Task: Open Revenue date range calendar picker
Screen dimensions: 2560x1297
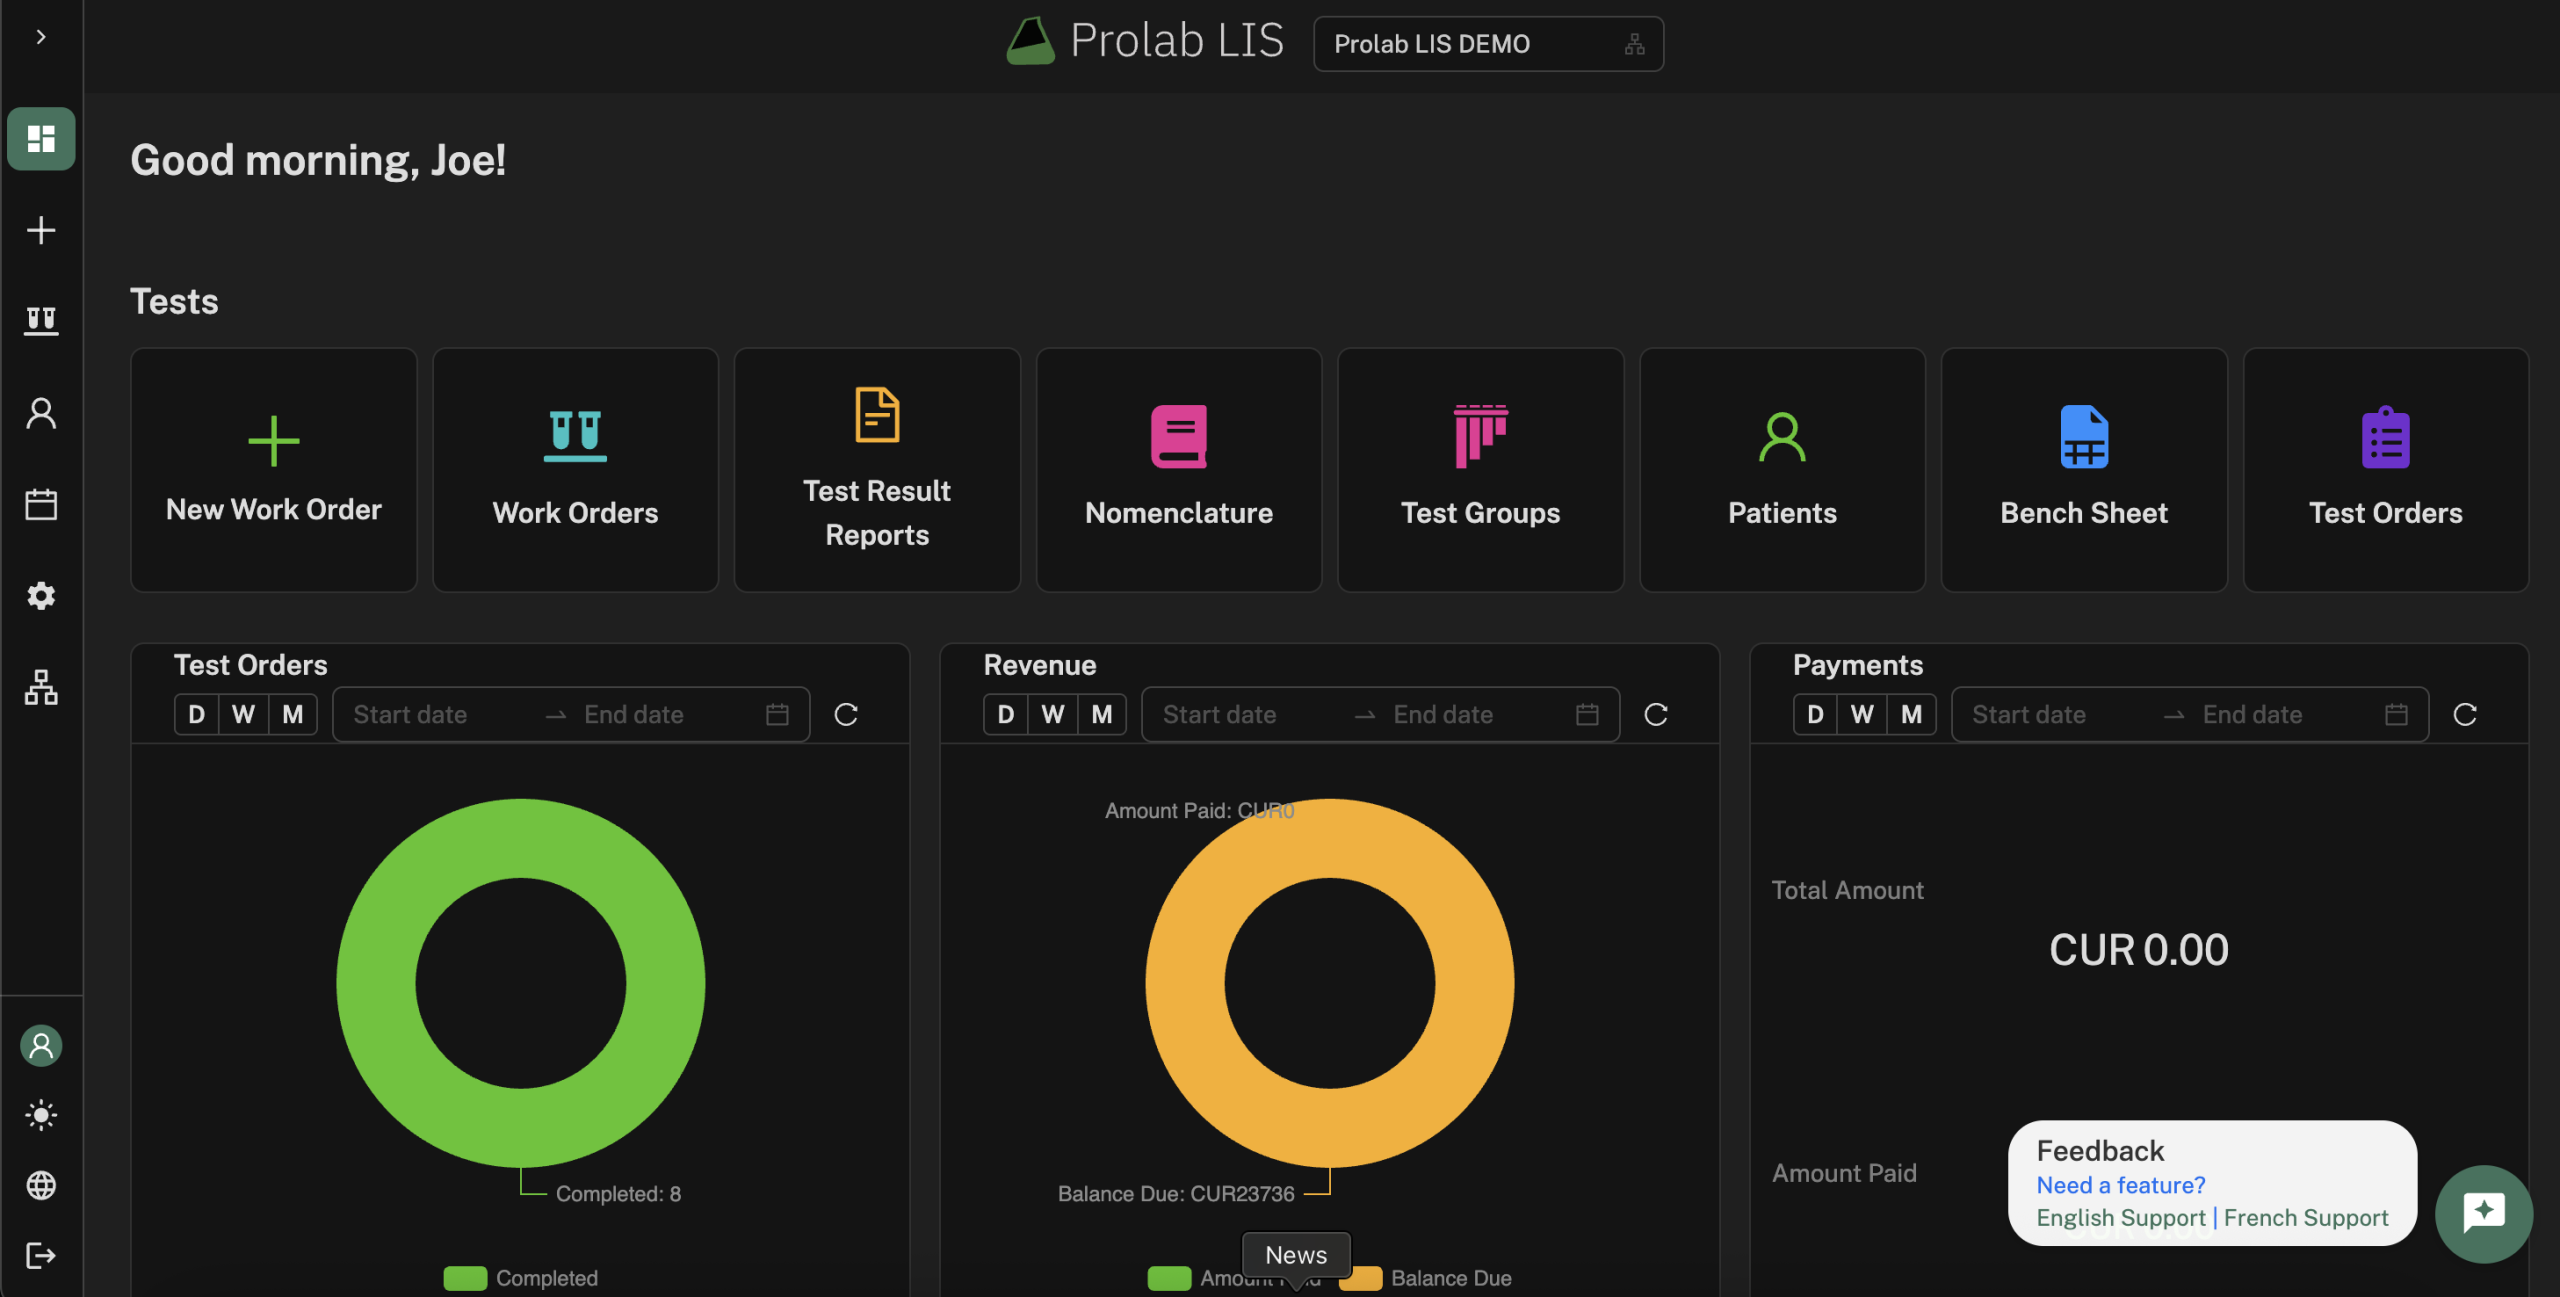Action: [1587, 714]
